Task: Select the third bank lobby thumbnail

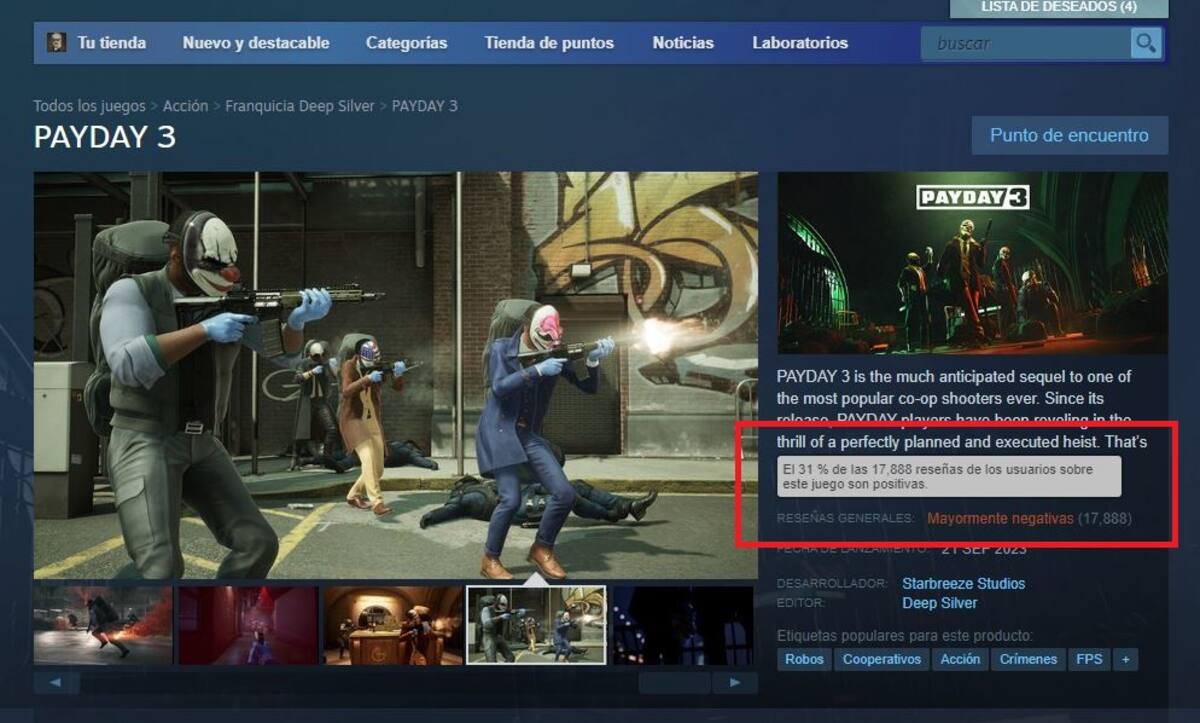Action: [393, 625]
